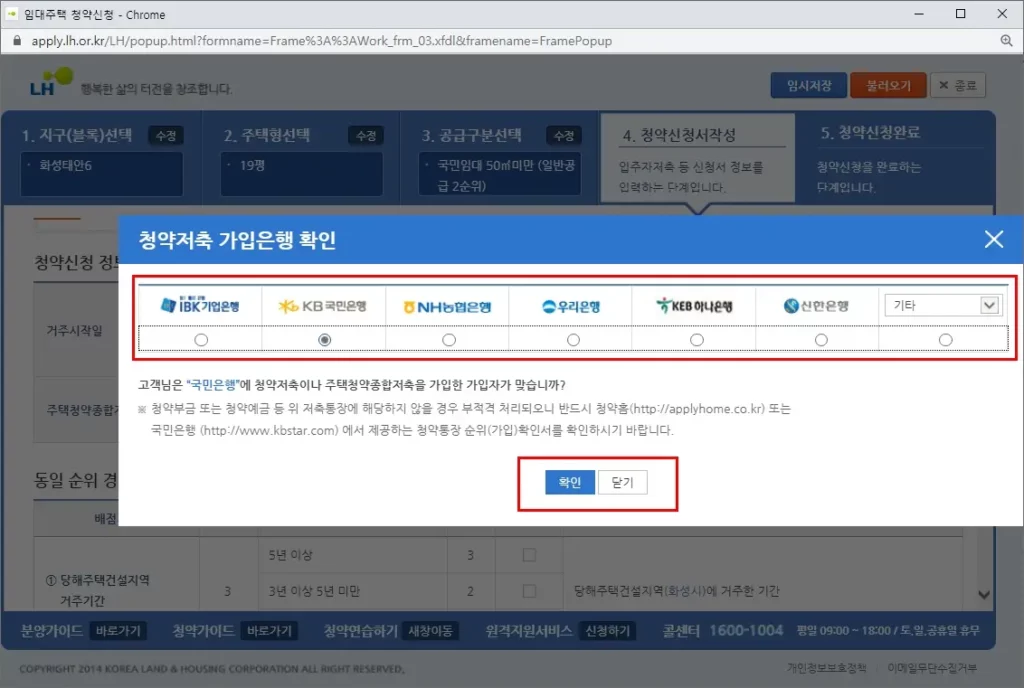The image size is (1024, 688).
Task: Click the lock icon in address bar
Action: coord(17,40)
